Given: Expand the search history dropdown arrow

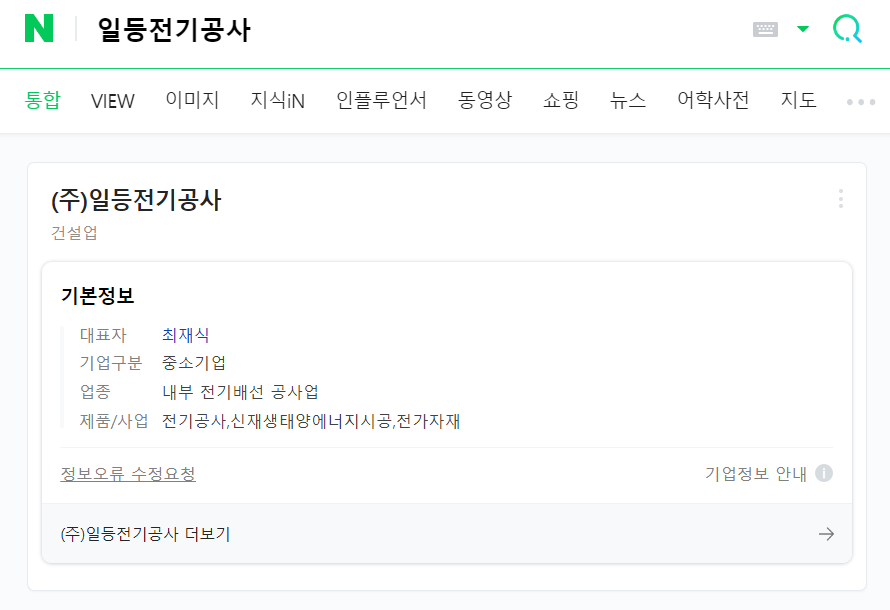Looking at the screenshot, I should 803,29.
